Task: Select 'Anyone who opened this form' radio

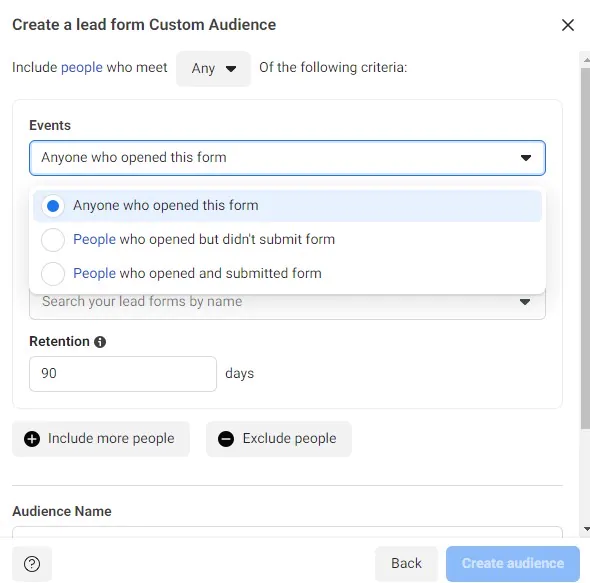Action: [53, 206]
